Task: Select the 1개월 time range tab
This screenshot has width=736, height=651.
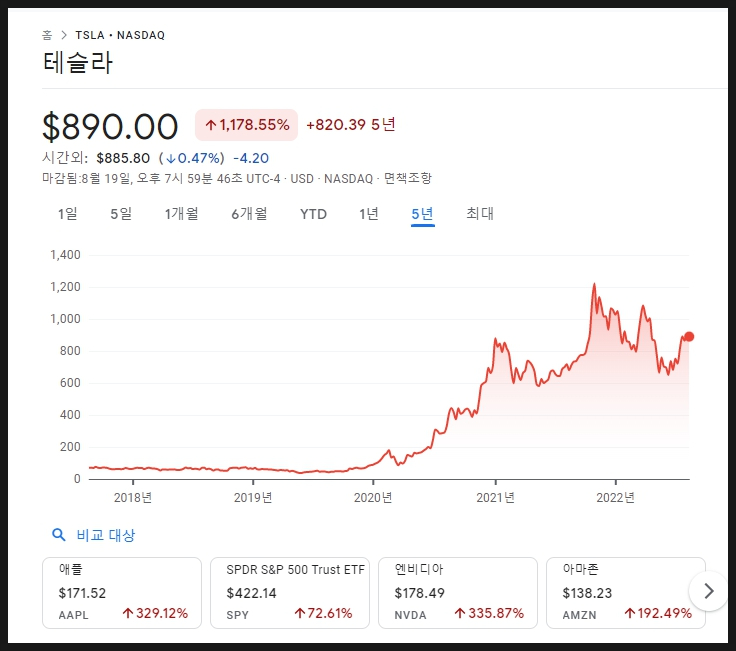Action: 182,214
